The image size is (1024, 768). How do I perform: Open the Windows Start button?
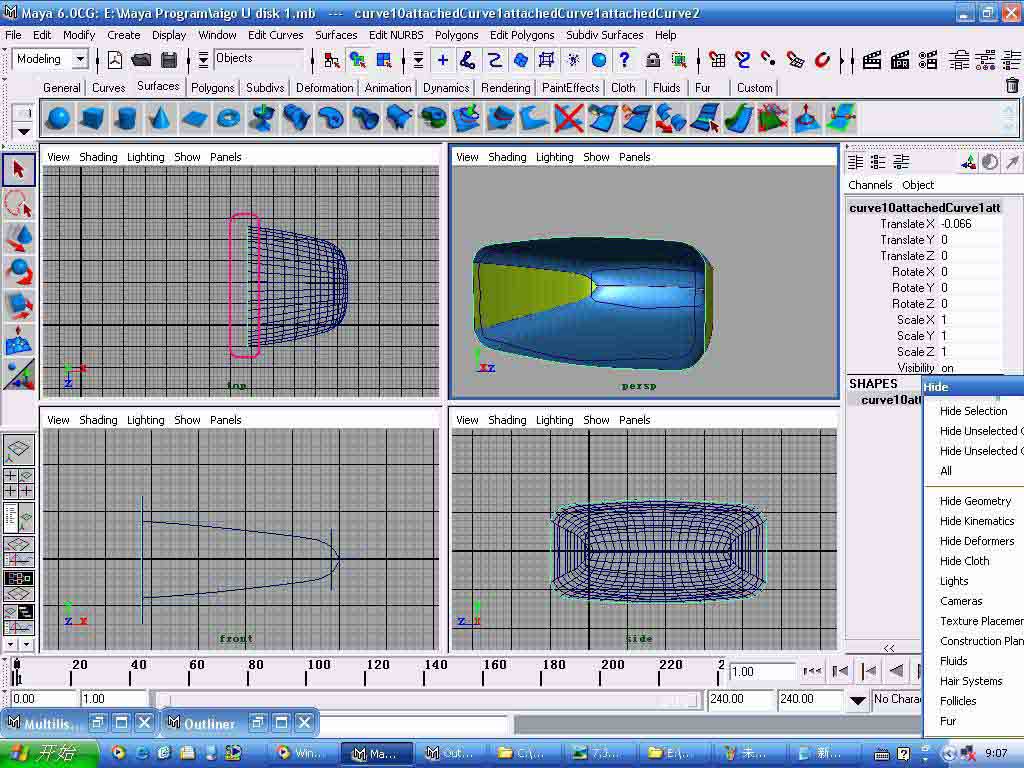[x=50, y=753]
